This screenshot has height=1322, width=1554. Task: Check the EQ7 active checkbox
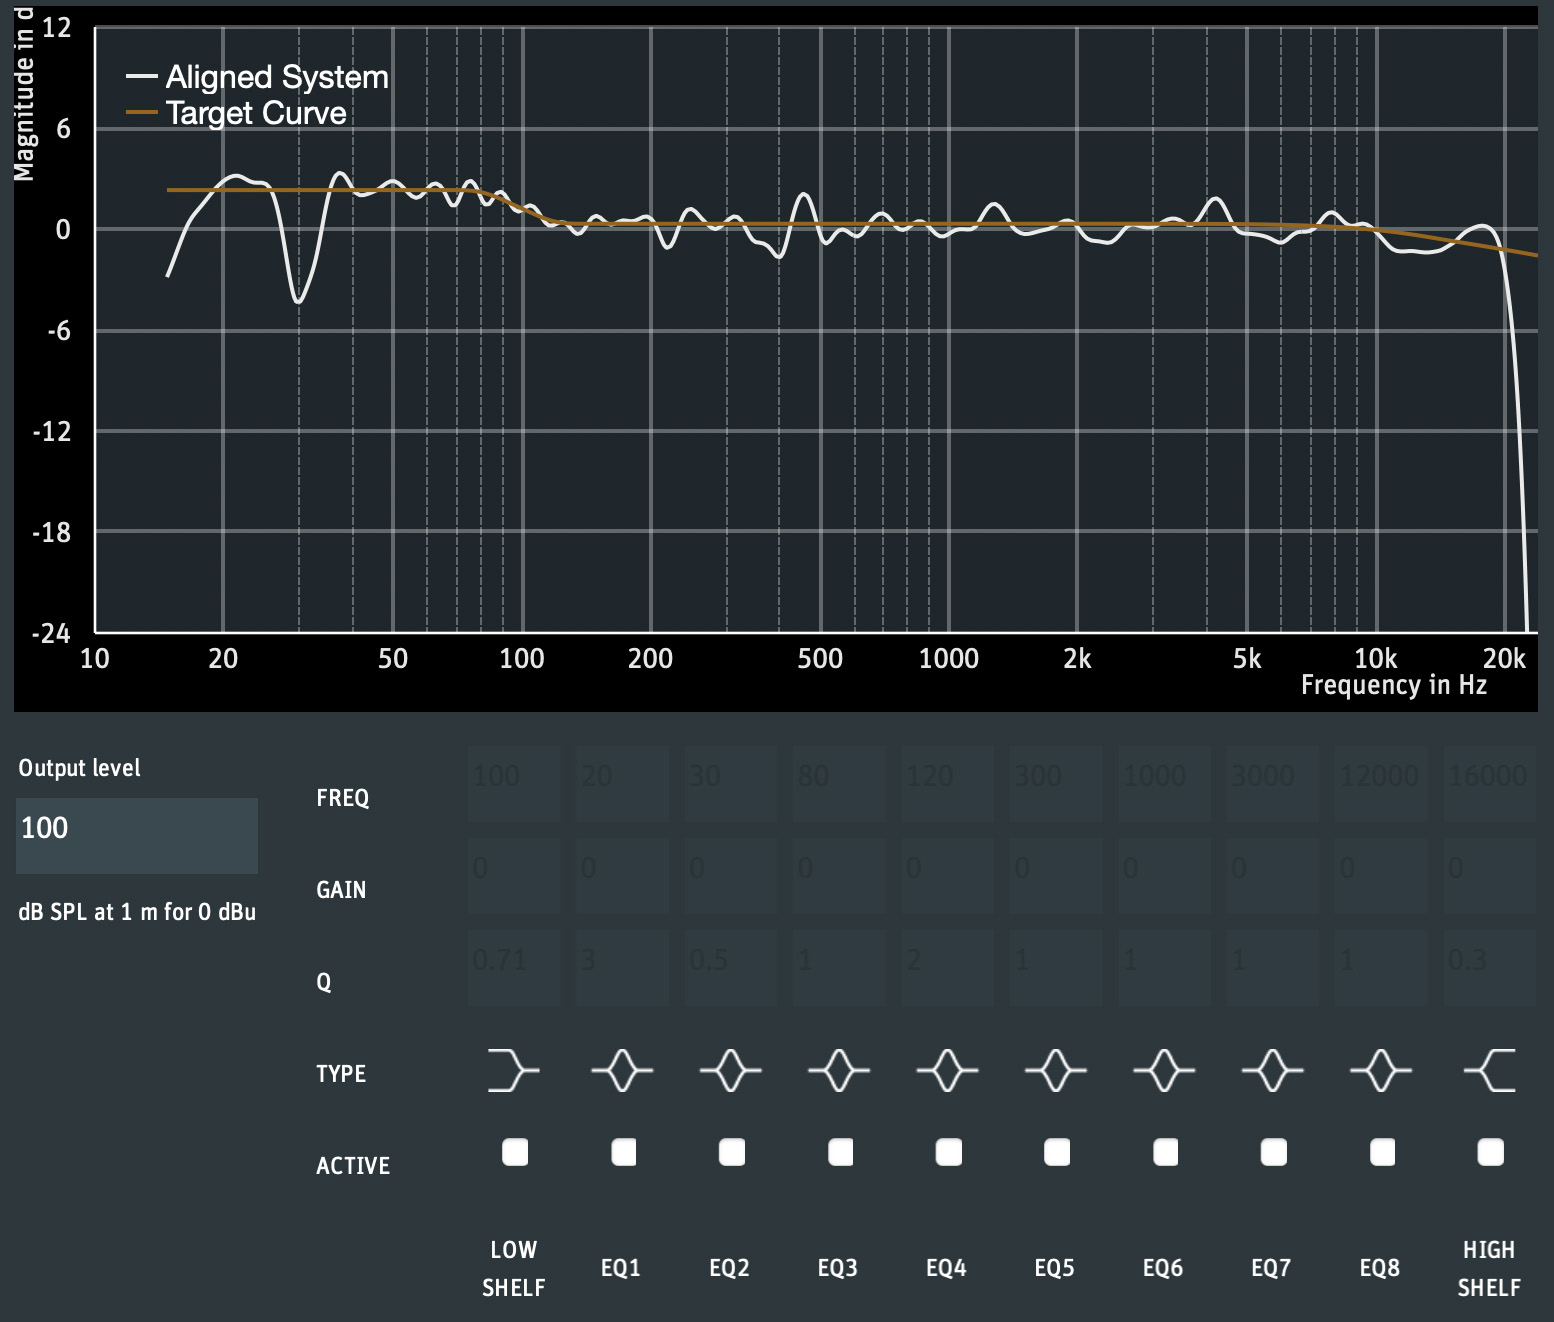pos(1273,1152)
